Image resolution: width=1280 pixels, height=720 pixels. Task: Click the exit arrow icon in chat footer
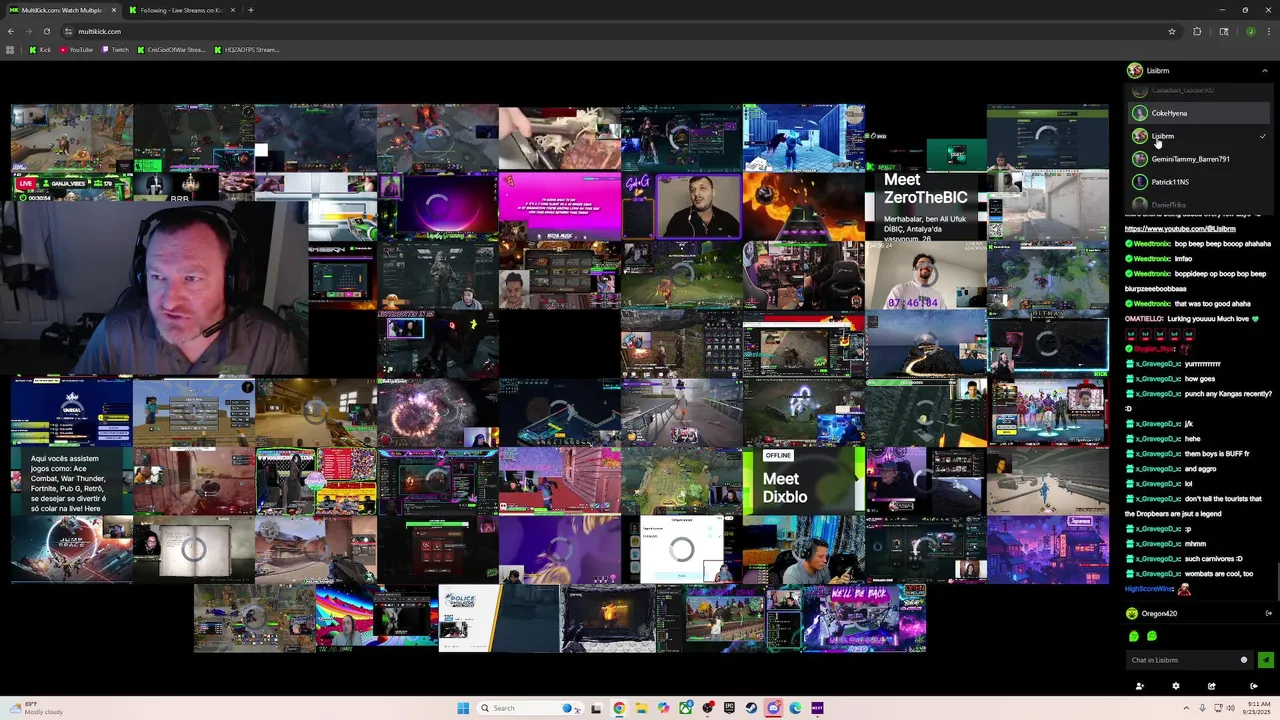(1253, 686)
